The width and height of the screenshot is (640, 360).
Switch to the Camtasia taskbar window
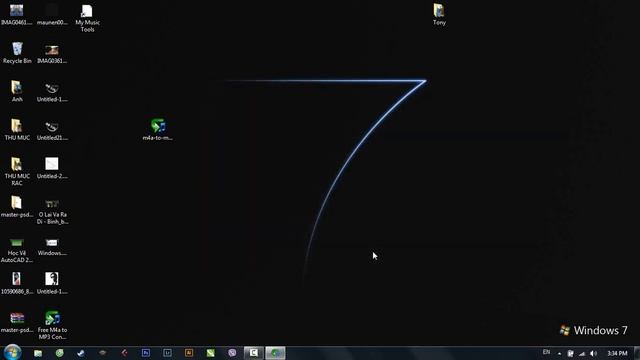[253, 353]
